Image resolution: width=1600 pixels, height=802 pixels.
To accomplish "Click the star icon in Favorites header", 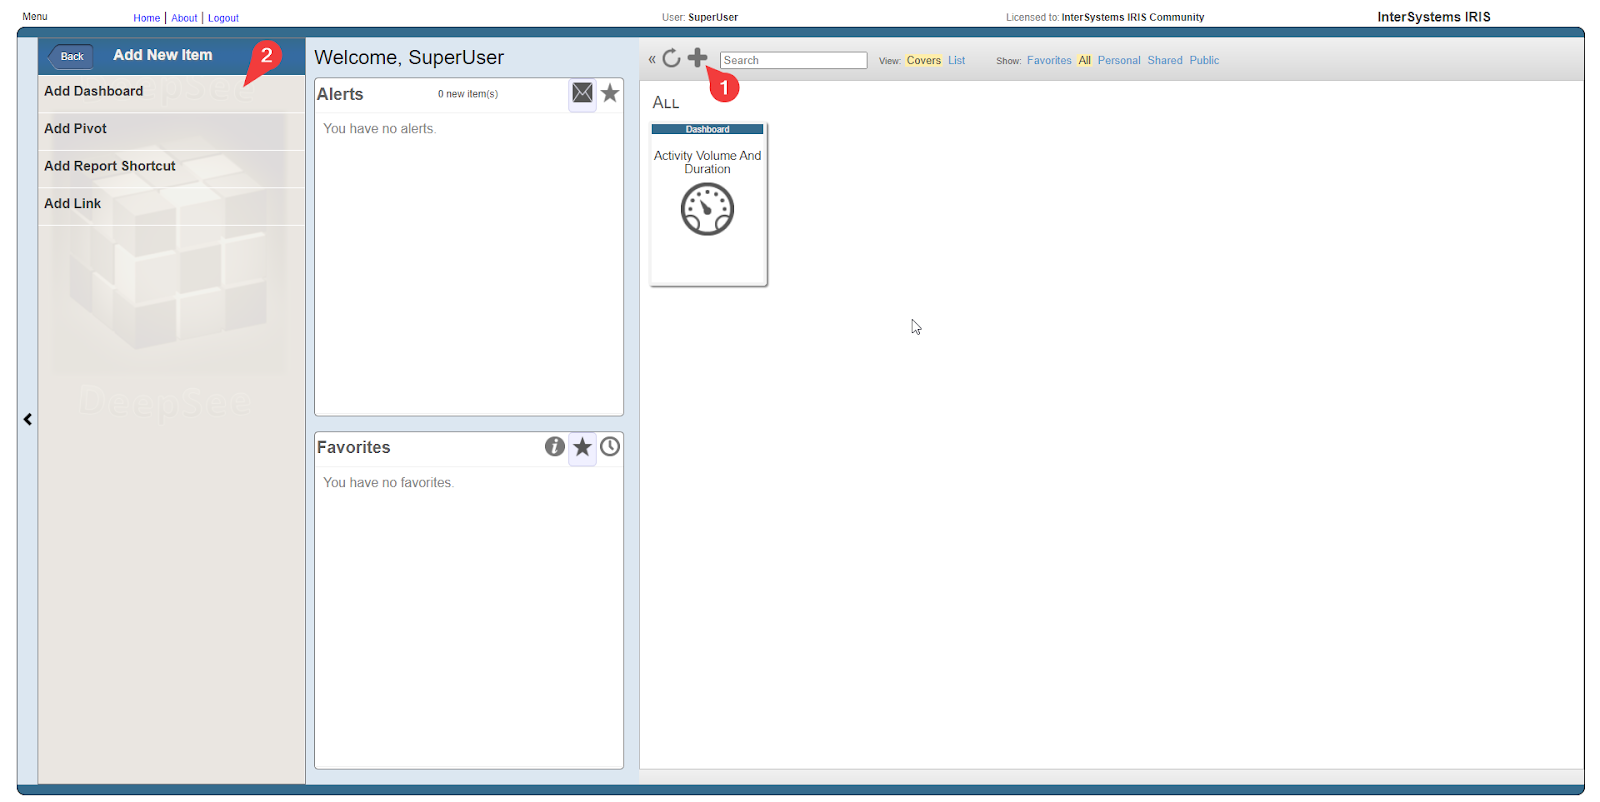I will point(582,447).
